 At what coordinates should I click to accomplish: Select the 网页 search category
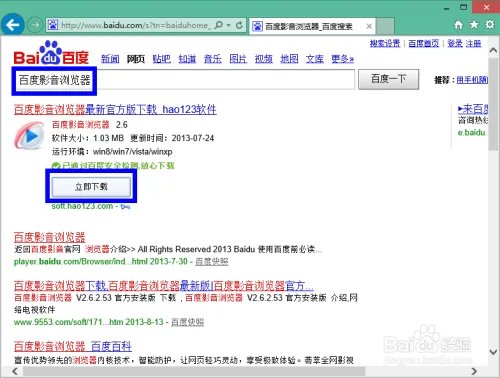coord(136,59)
